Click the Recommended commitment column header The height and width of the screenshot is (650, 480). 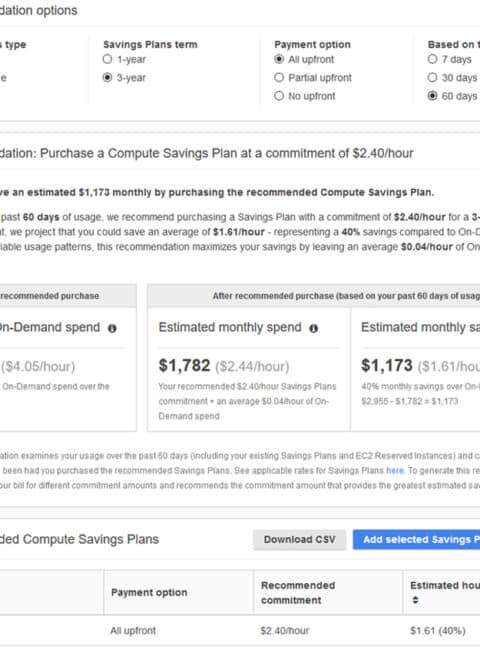pyautogui.click(x=298, y=592)
